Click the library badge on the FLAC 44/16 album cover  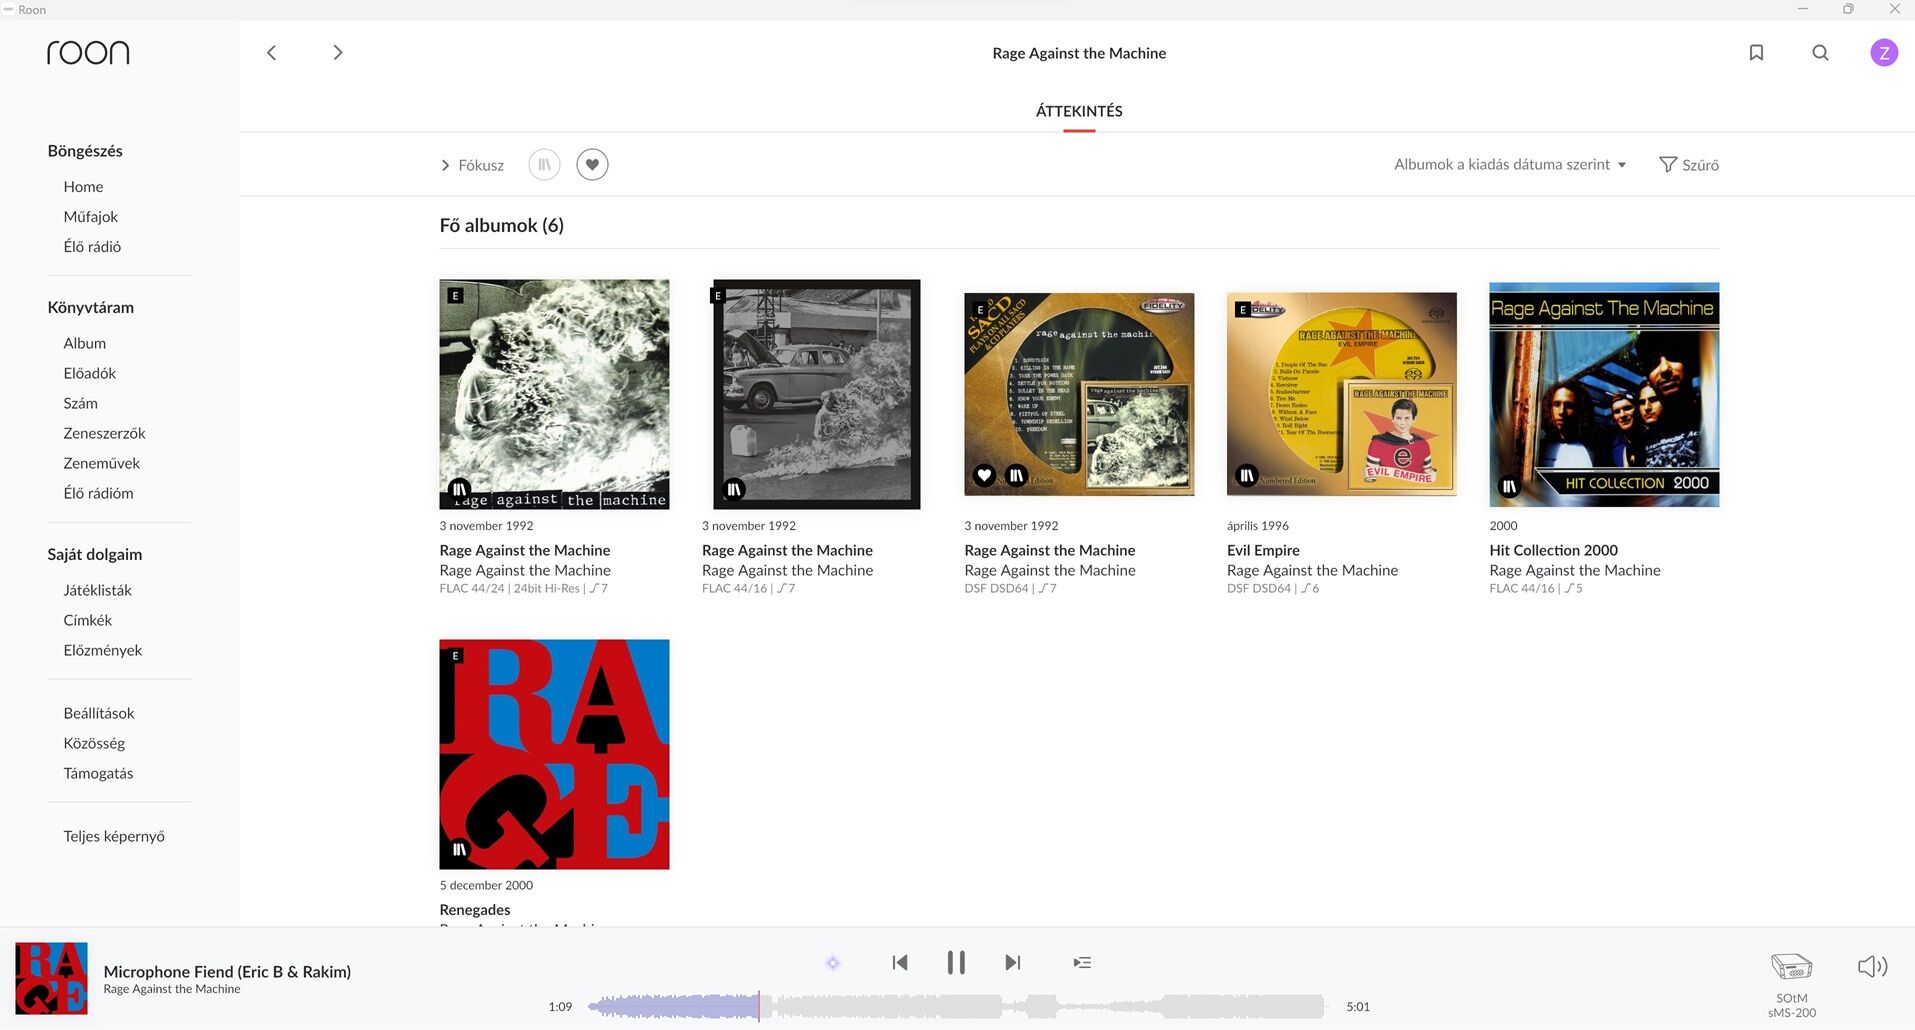click(x=734, y=489)
